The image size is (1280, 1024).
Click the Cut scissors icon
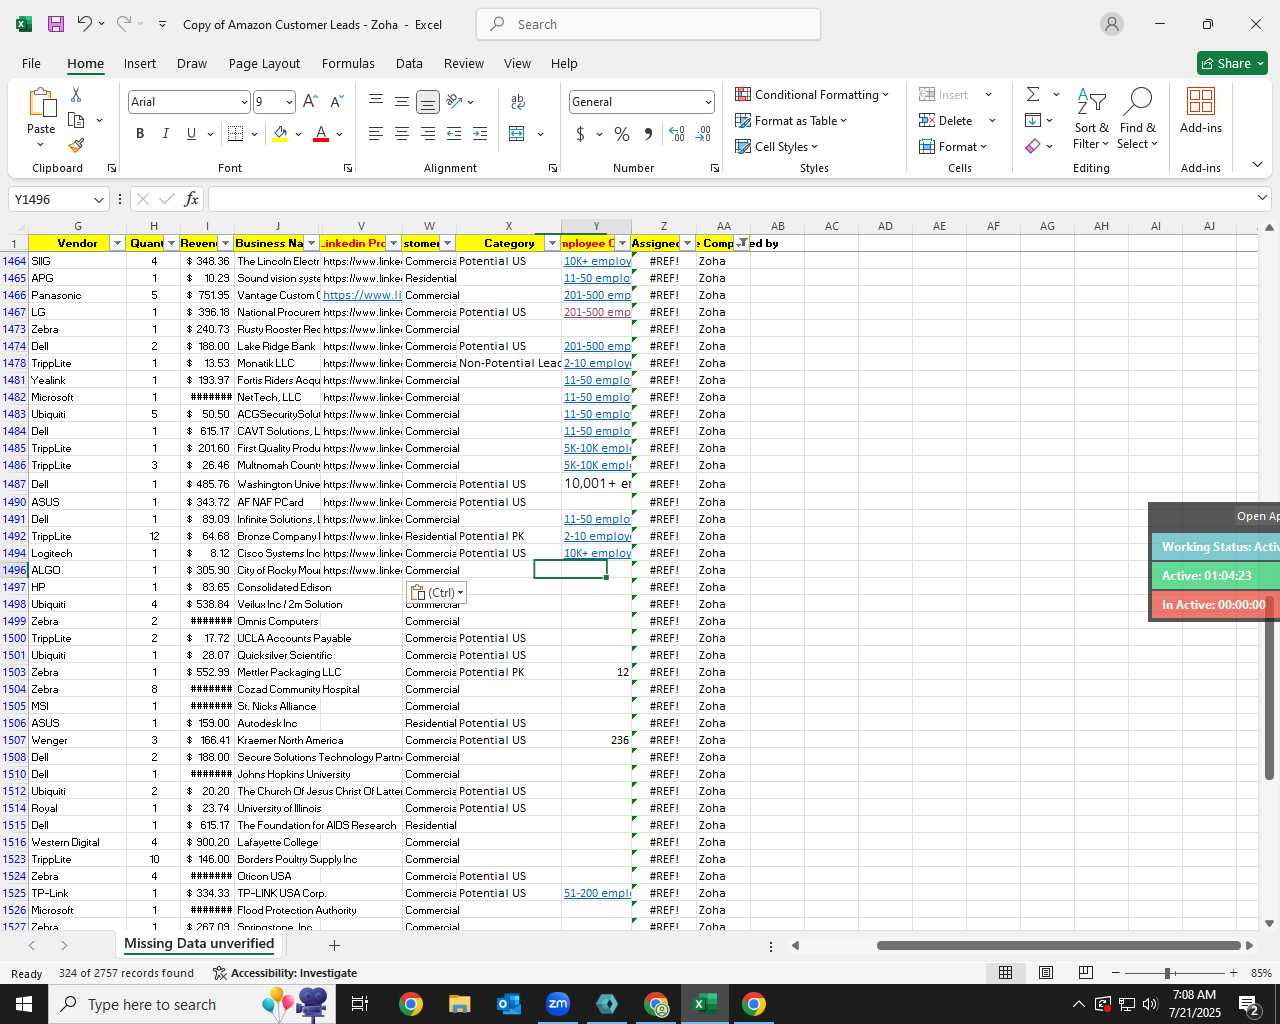76,94
